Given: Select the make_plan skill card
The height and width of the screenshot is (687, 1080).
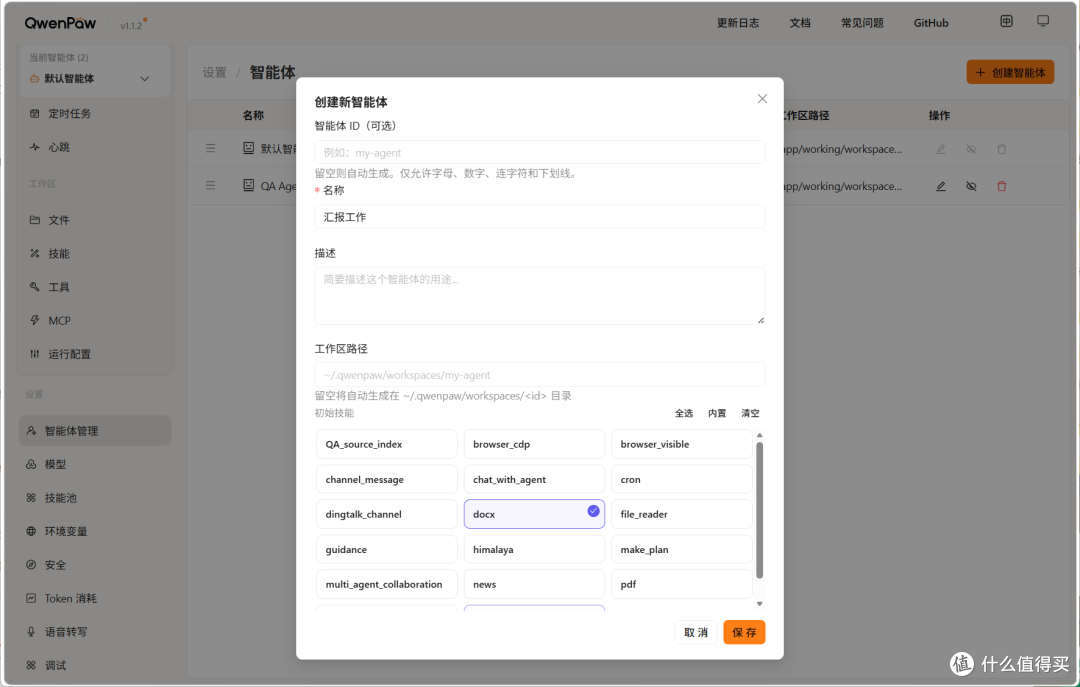Looking at the screenshot, I should pyautogui.click(x=681, y=549).
